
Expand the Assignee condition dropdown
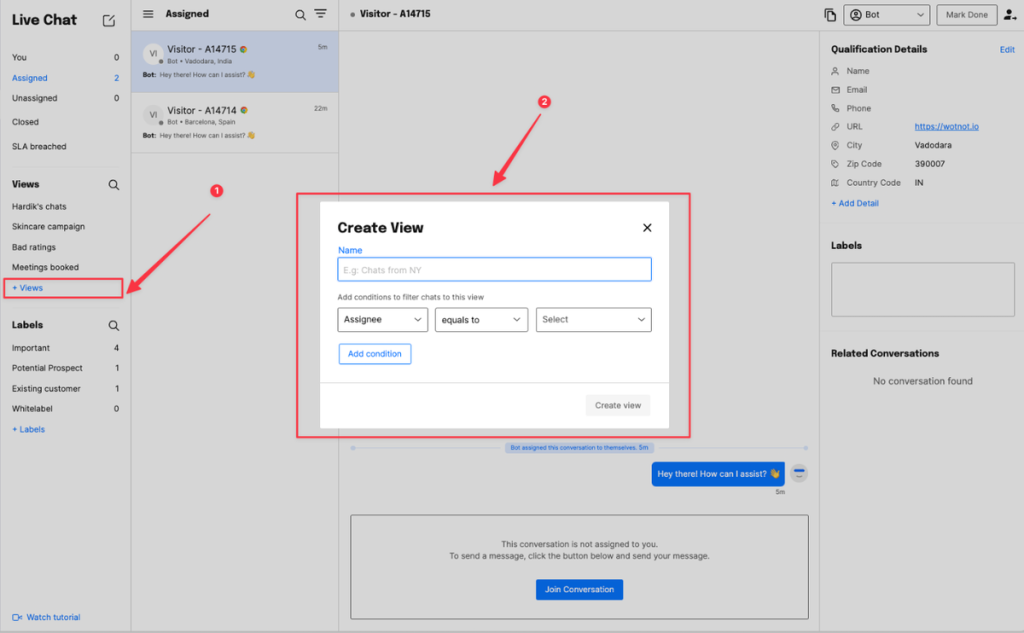(x=383, y=320)
